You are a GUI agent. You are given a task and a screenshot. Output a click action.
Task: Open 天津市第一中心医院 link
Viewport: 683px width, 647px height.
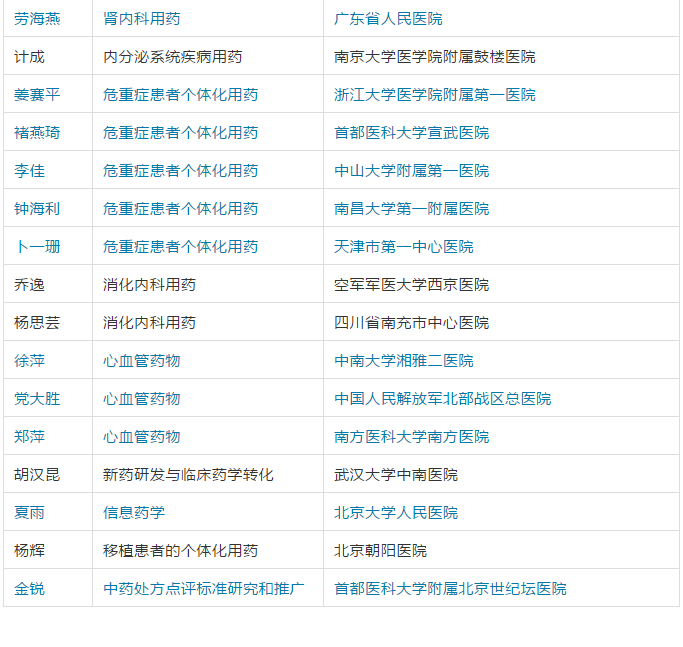point(404,247)
